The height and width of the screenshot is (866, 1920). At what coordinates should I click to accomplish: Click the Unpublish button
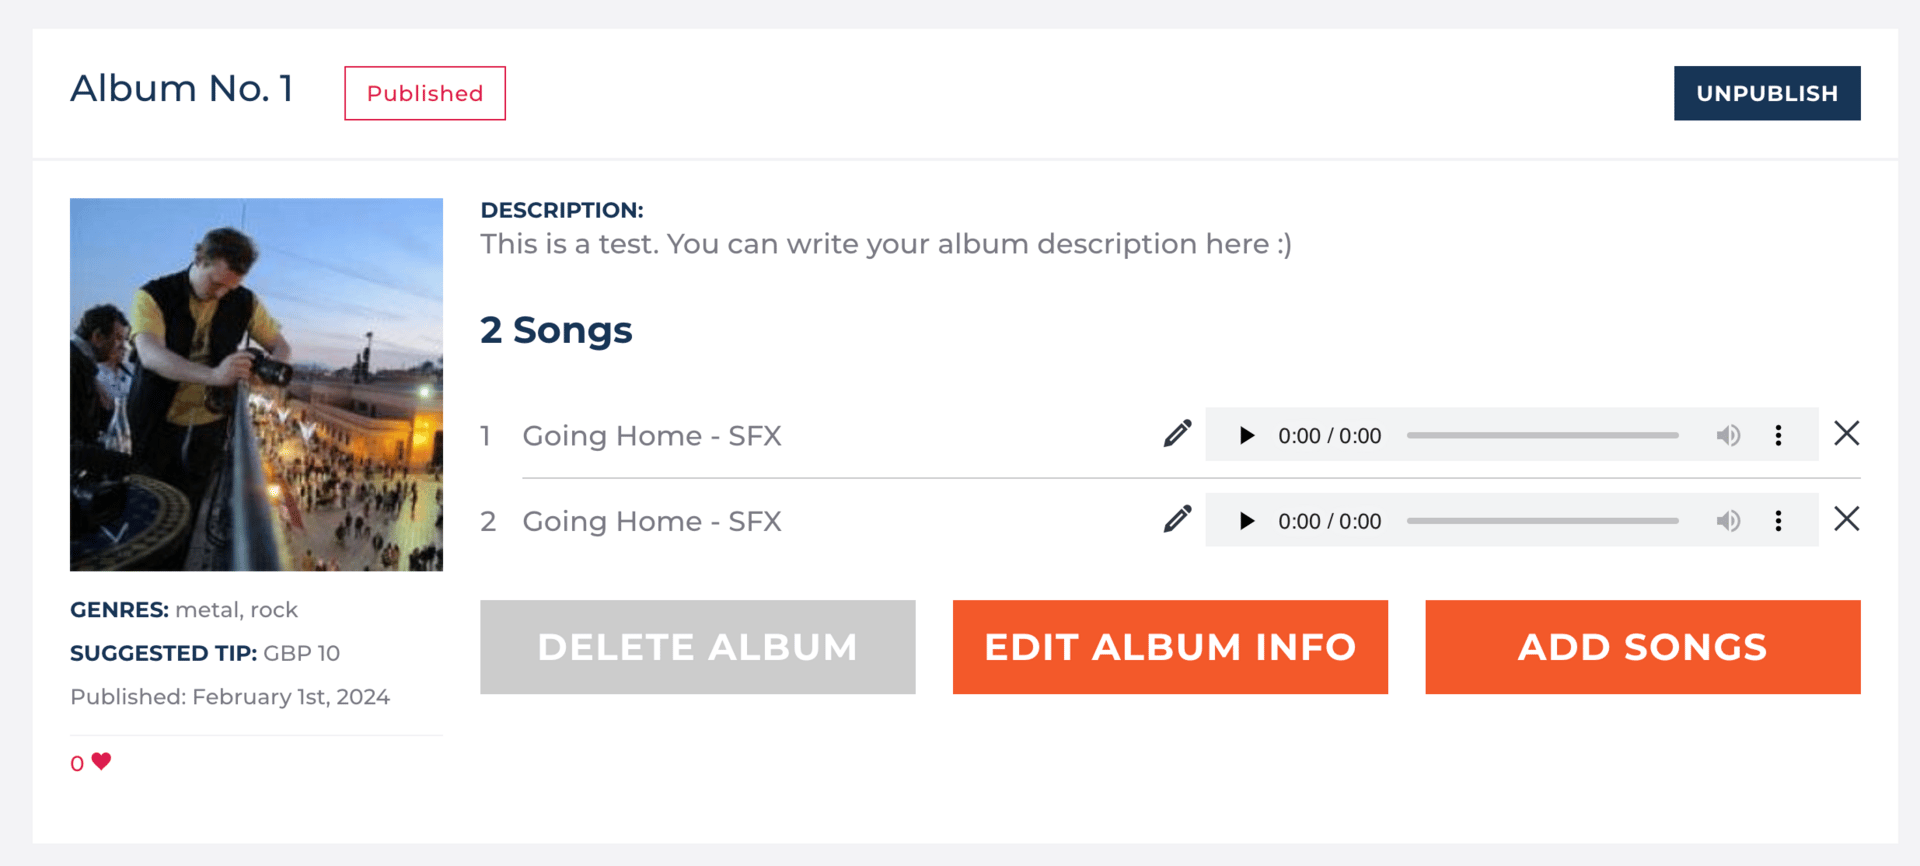click(x=1767, y=93)
